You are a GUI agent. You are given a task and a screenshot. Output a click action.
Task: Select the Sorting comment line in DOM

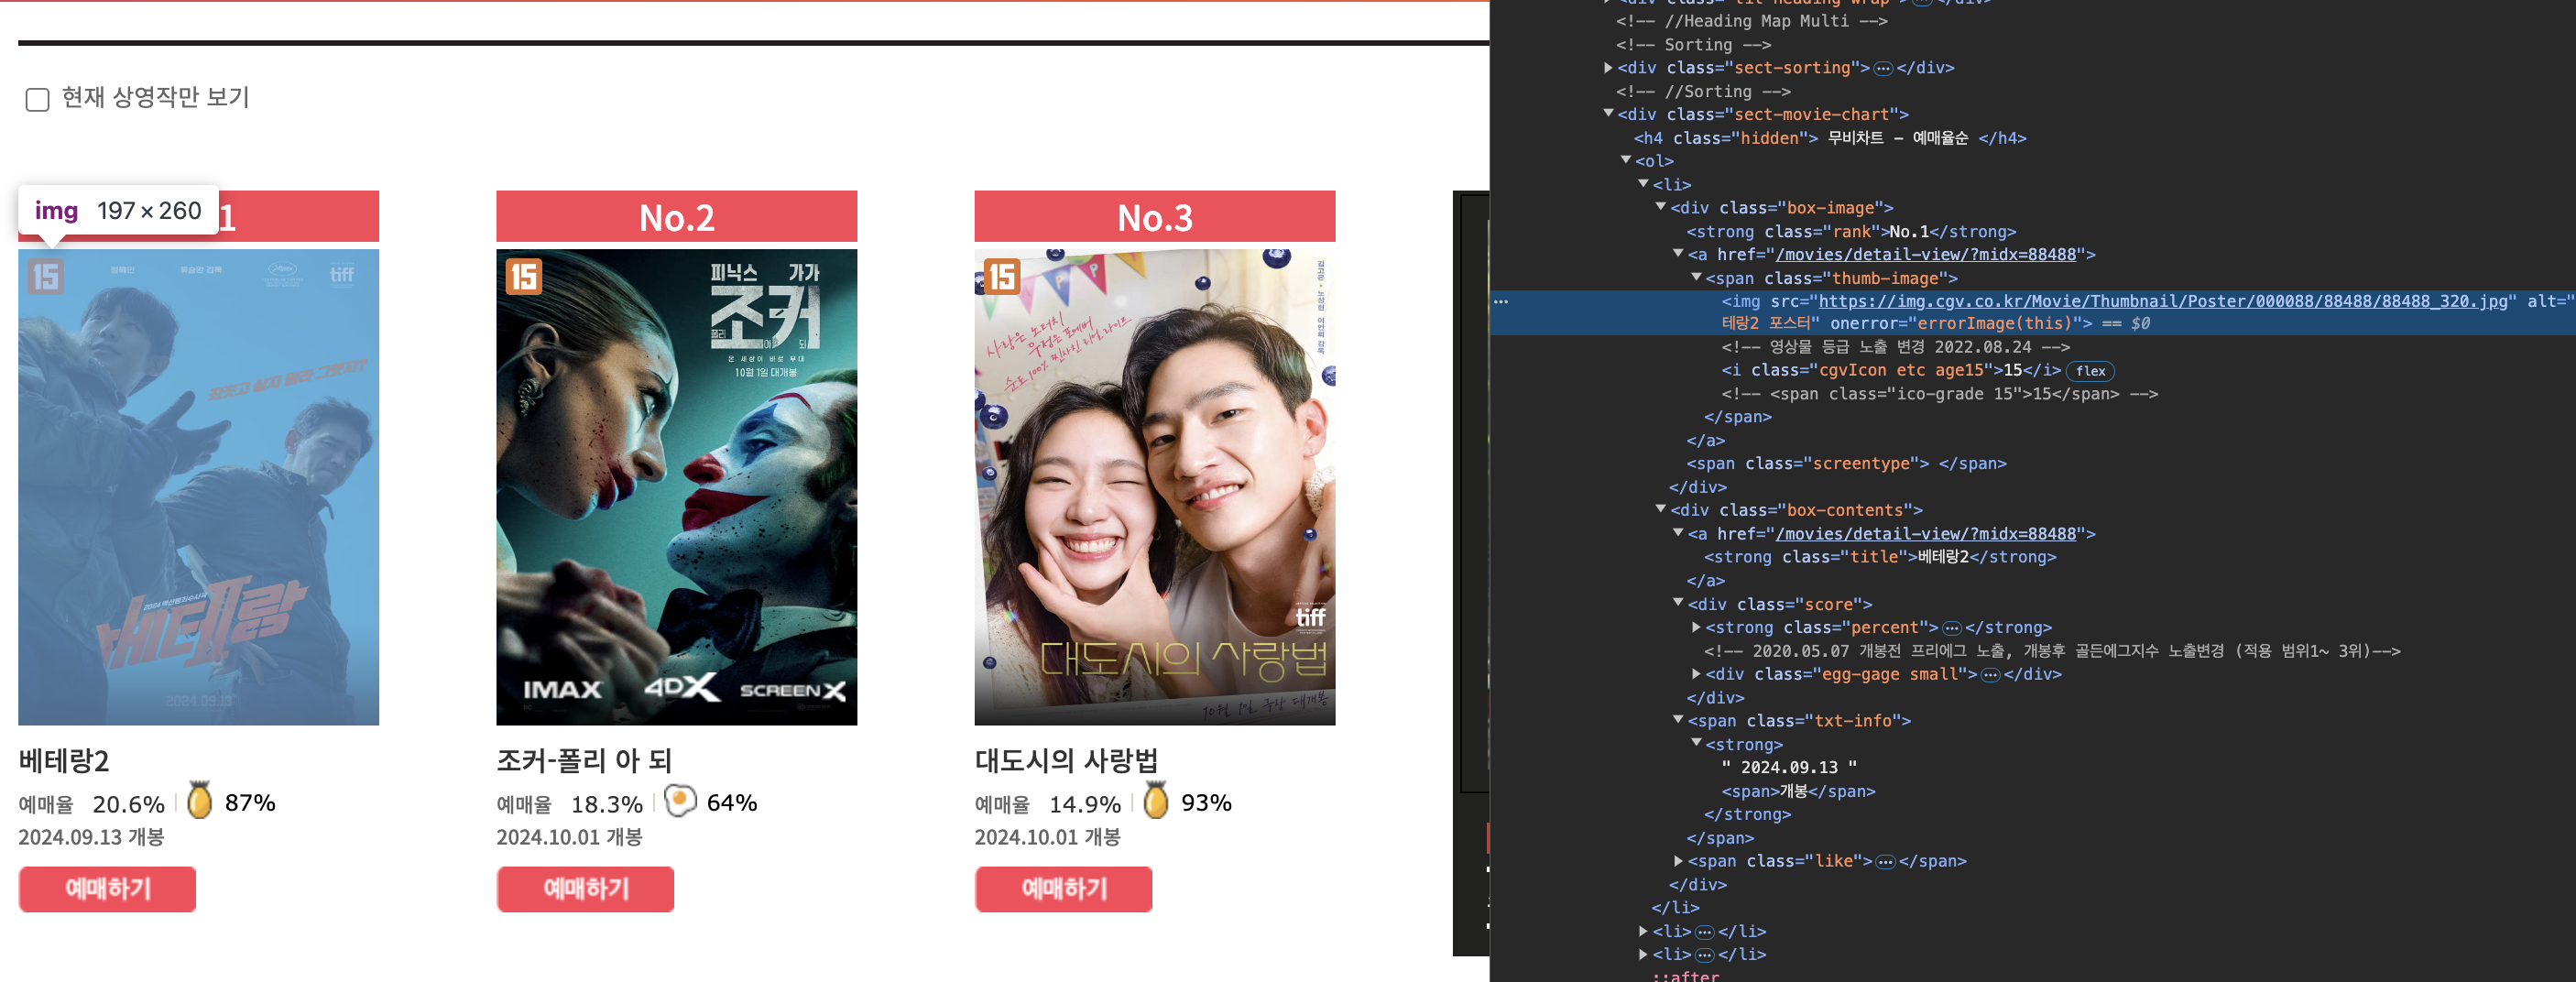coord(1693,44)
